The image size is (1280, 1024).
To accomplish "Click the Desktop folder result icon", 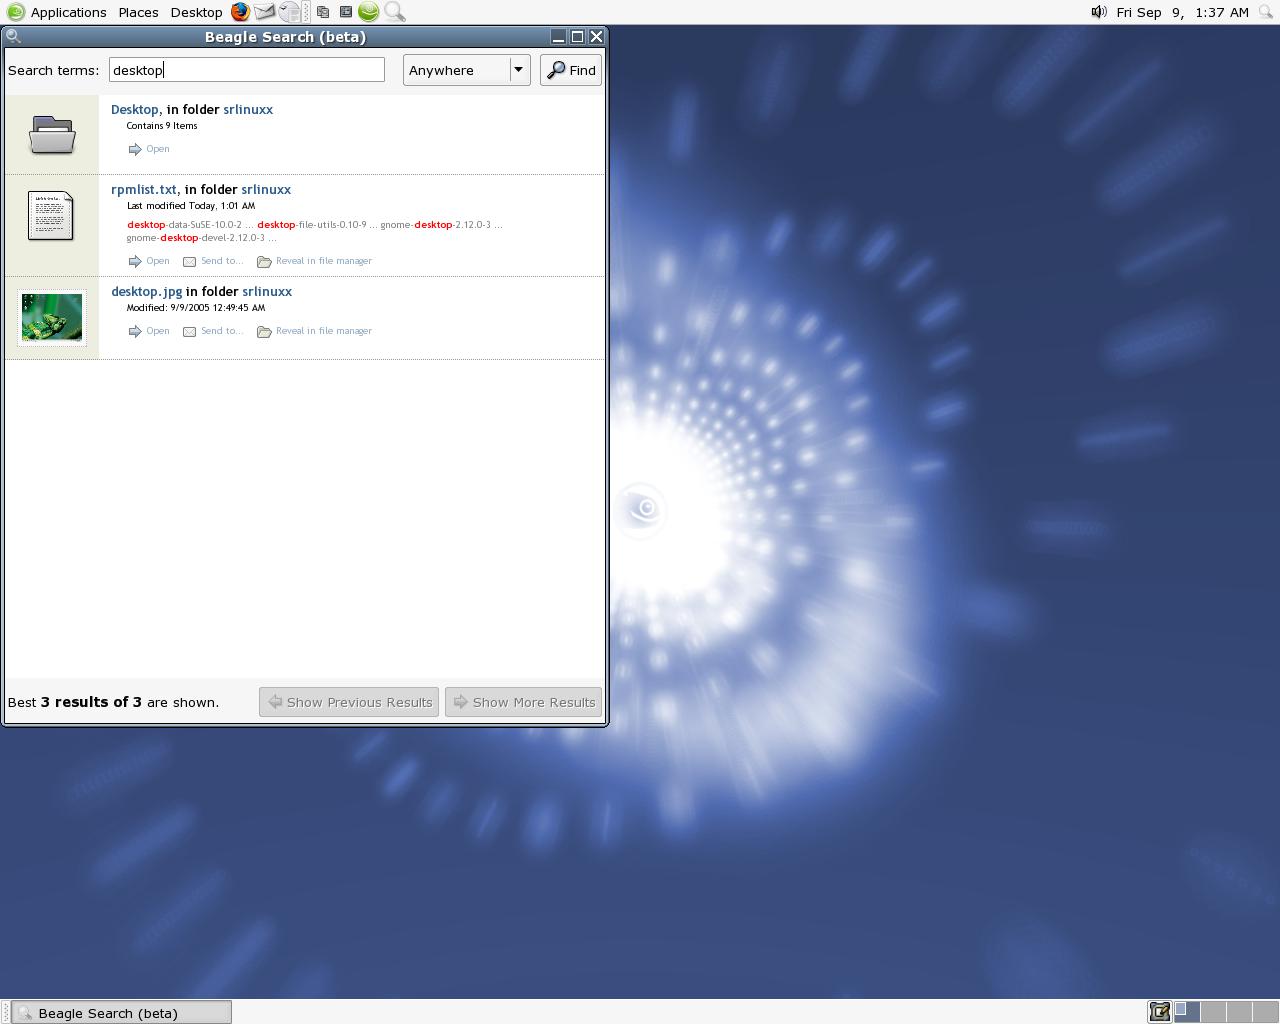I will 52,134.
